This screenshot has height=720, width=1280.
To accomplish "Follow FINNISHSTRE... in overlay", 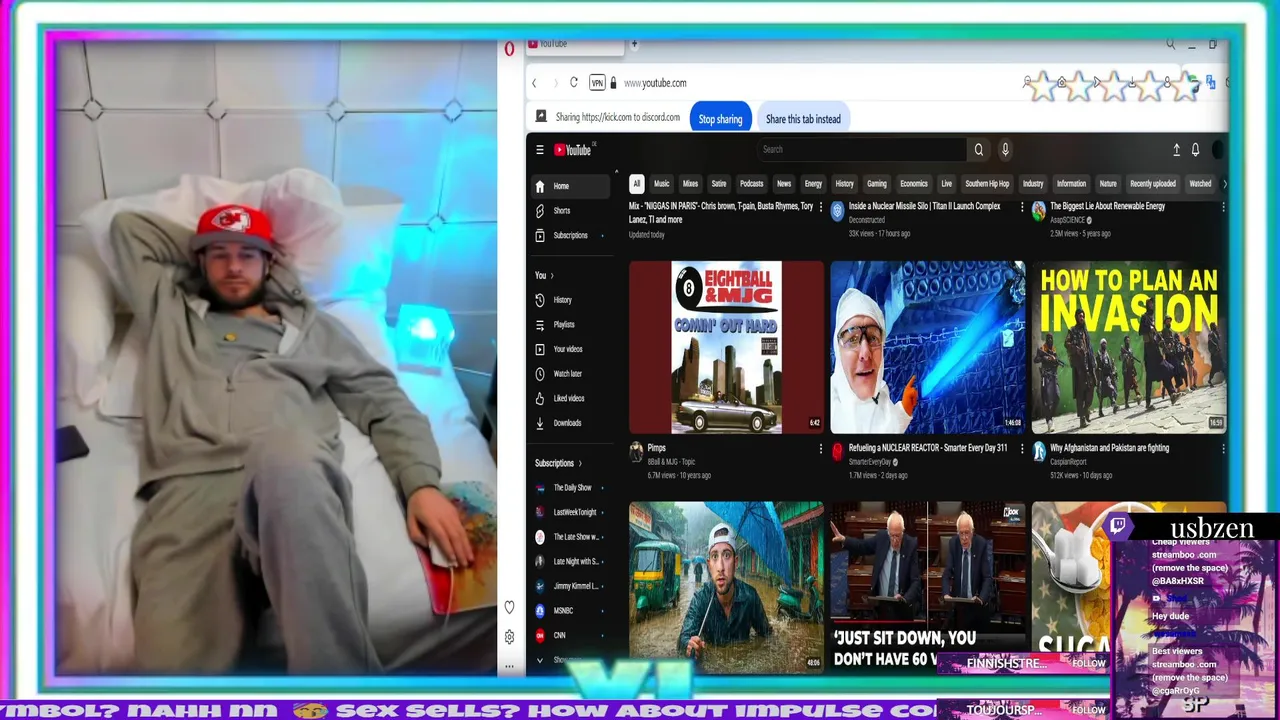I will tap(1088, 664).
